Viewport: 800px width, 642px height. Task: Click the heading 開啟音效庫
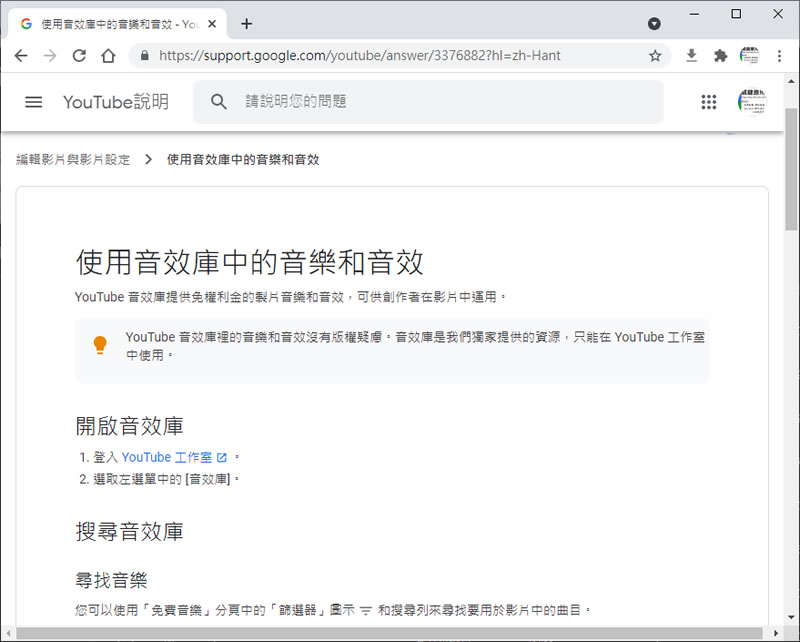tap(130, 426)
